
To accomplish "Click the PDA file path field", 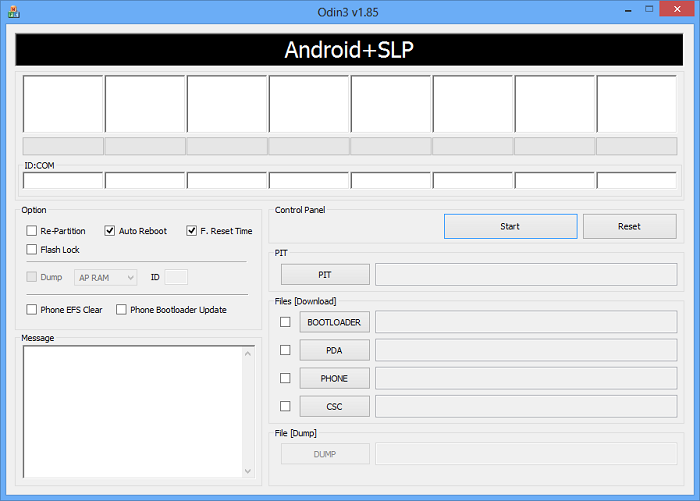I will tap(526, 350).
